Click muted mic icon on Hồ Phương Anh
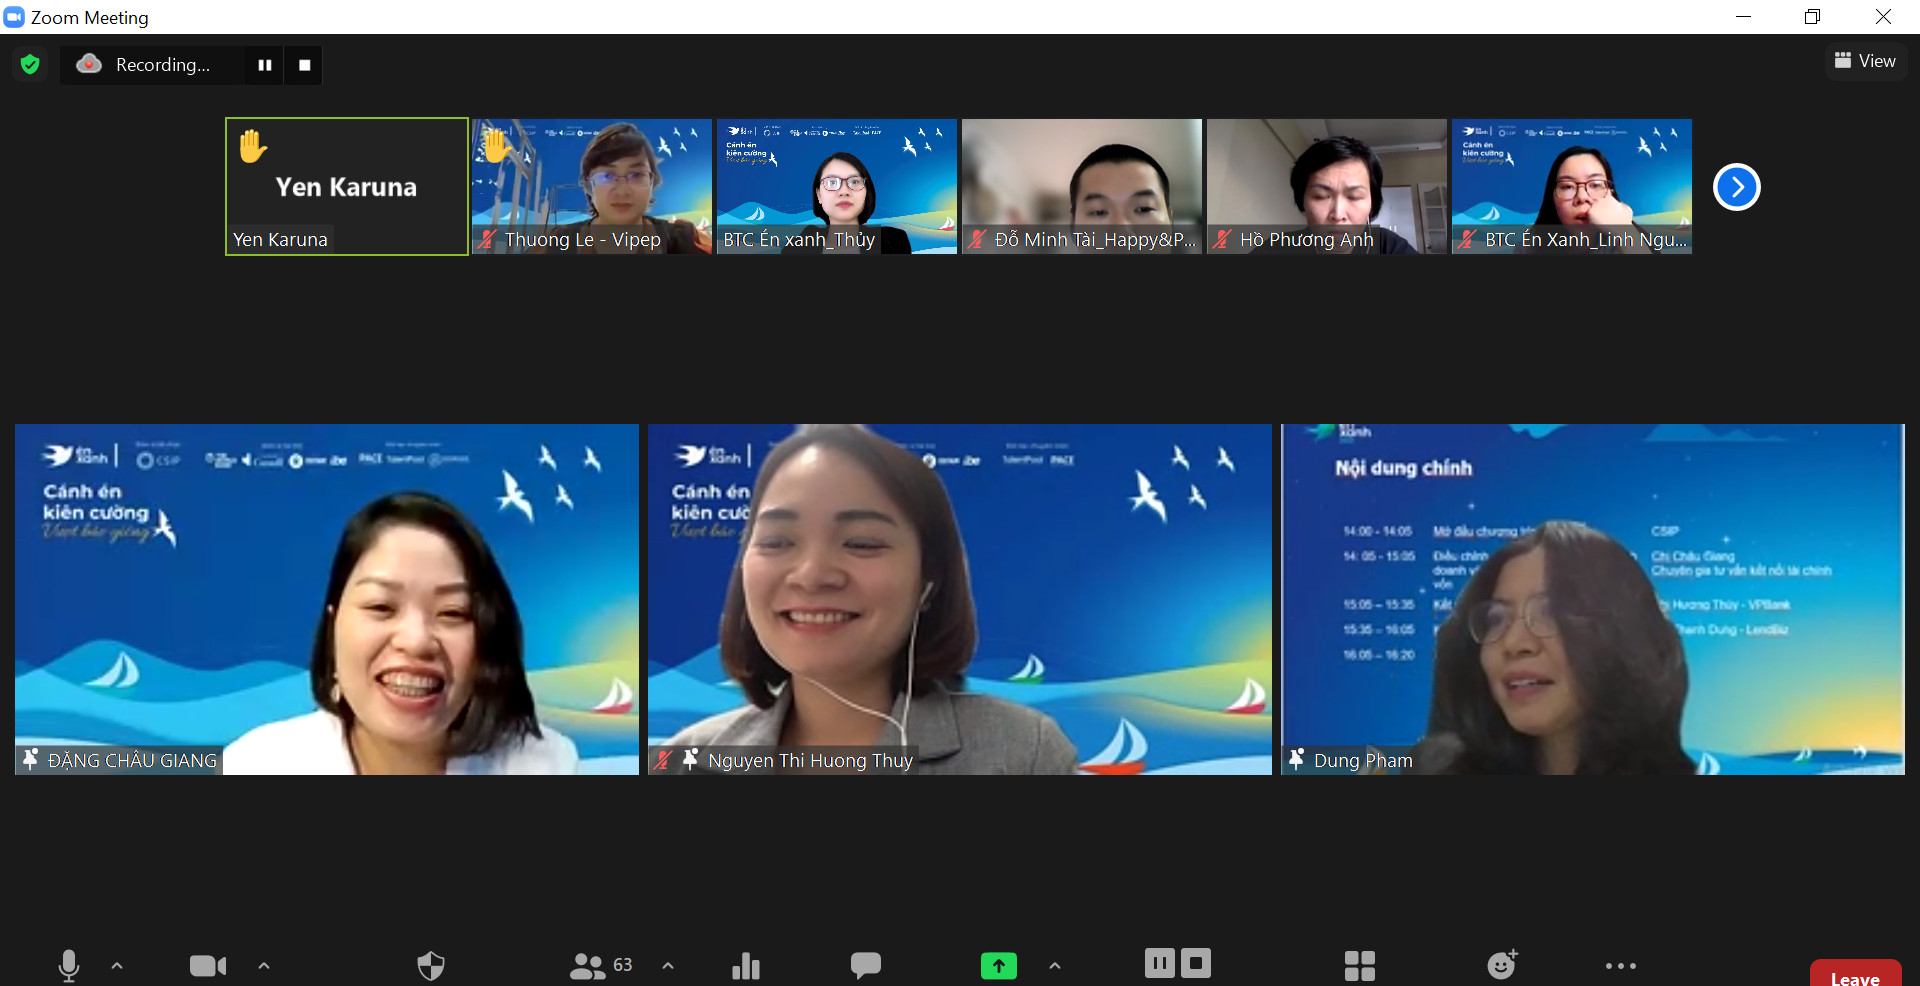 (1222, 240)
